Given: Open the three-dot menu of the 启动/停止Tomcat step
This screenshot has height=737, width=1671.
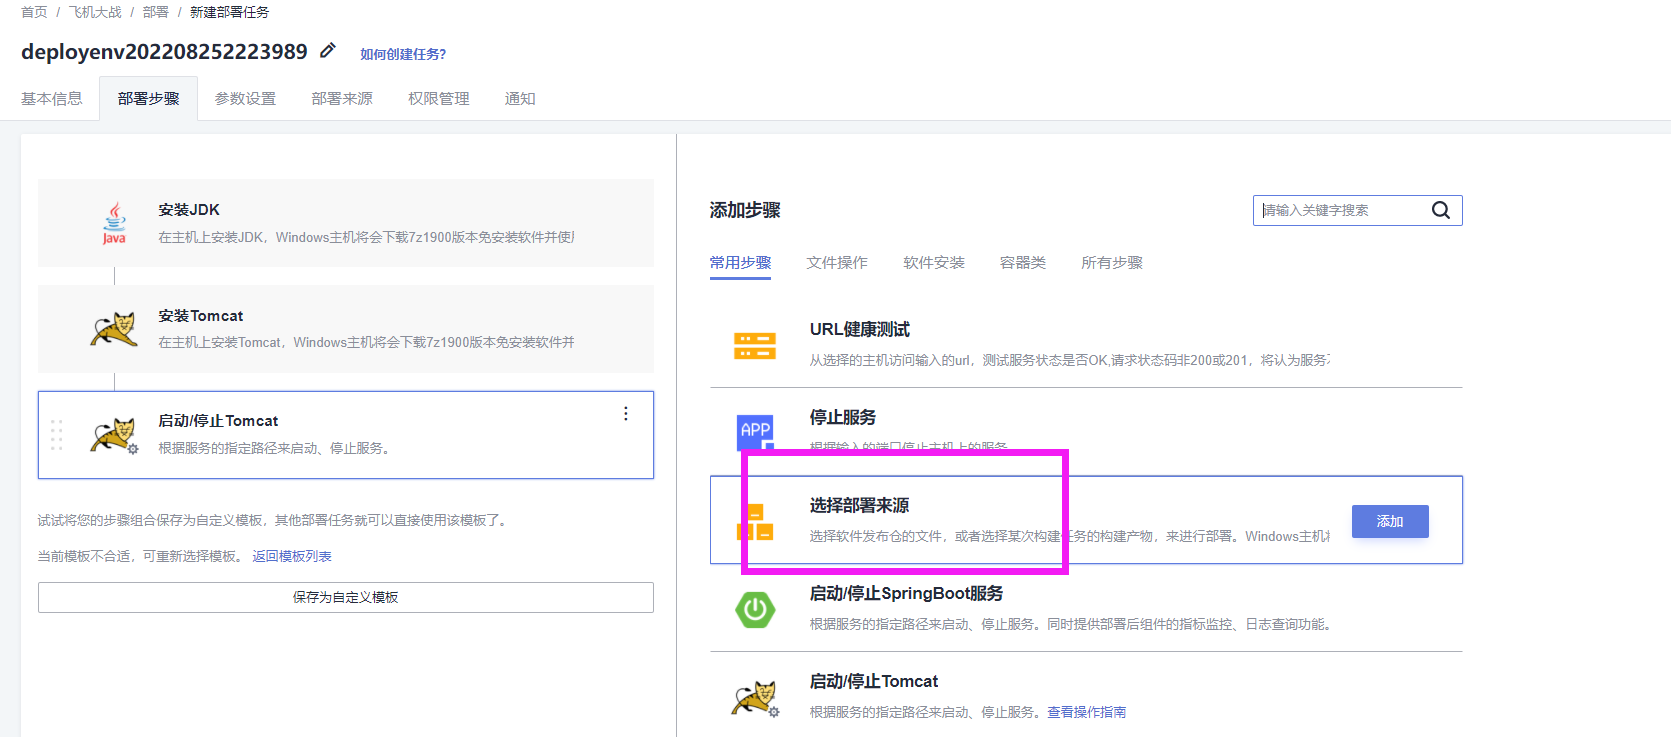Looking at the screenshot, I should 626,414.
